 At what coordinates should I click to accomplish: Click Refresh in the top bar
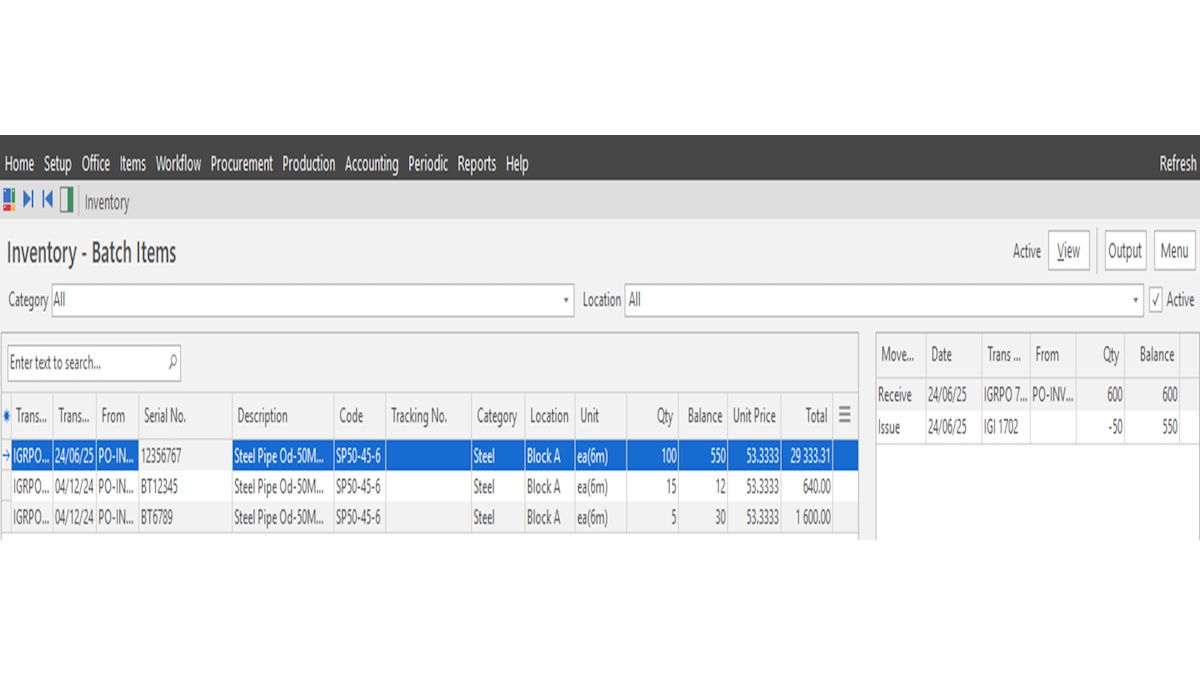[x=1177, y=164]
